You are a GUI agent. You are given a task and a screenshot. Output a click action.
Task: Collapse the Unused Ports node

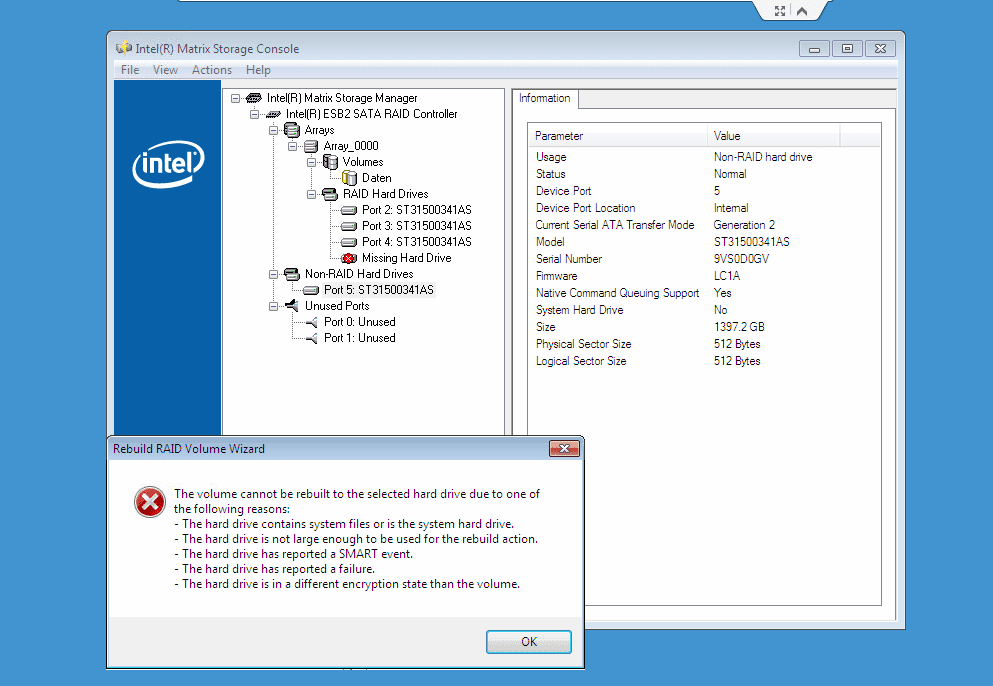[274, 306]
